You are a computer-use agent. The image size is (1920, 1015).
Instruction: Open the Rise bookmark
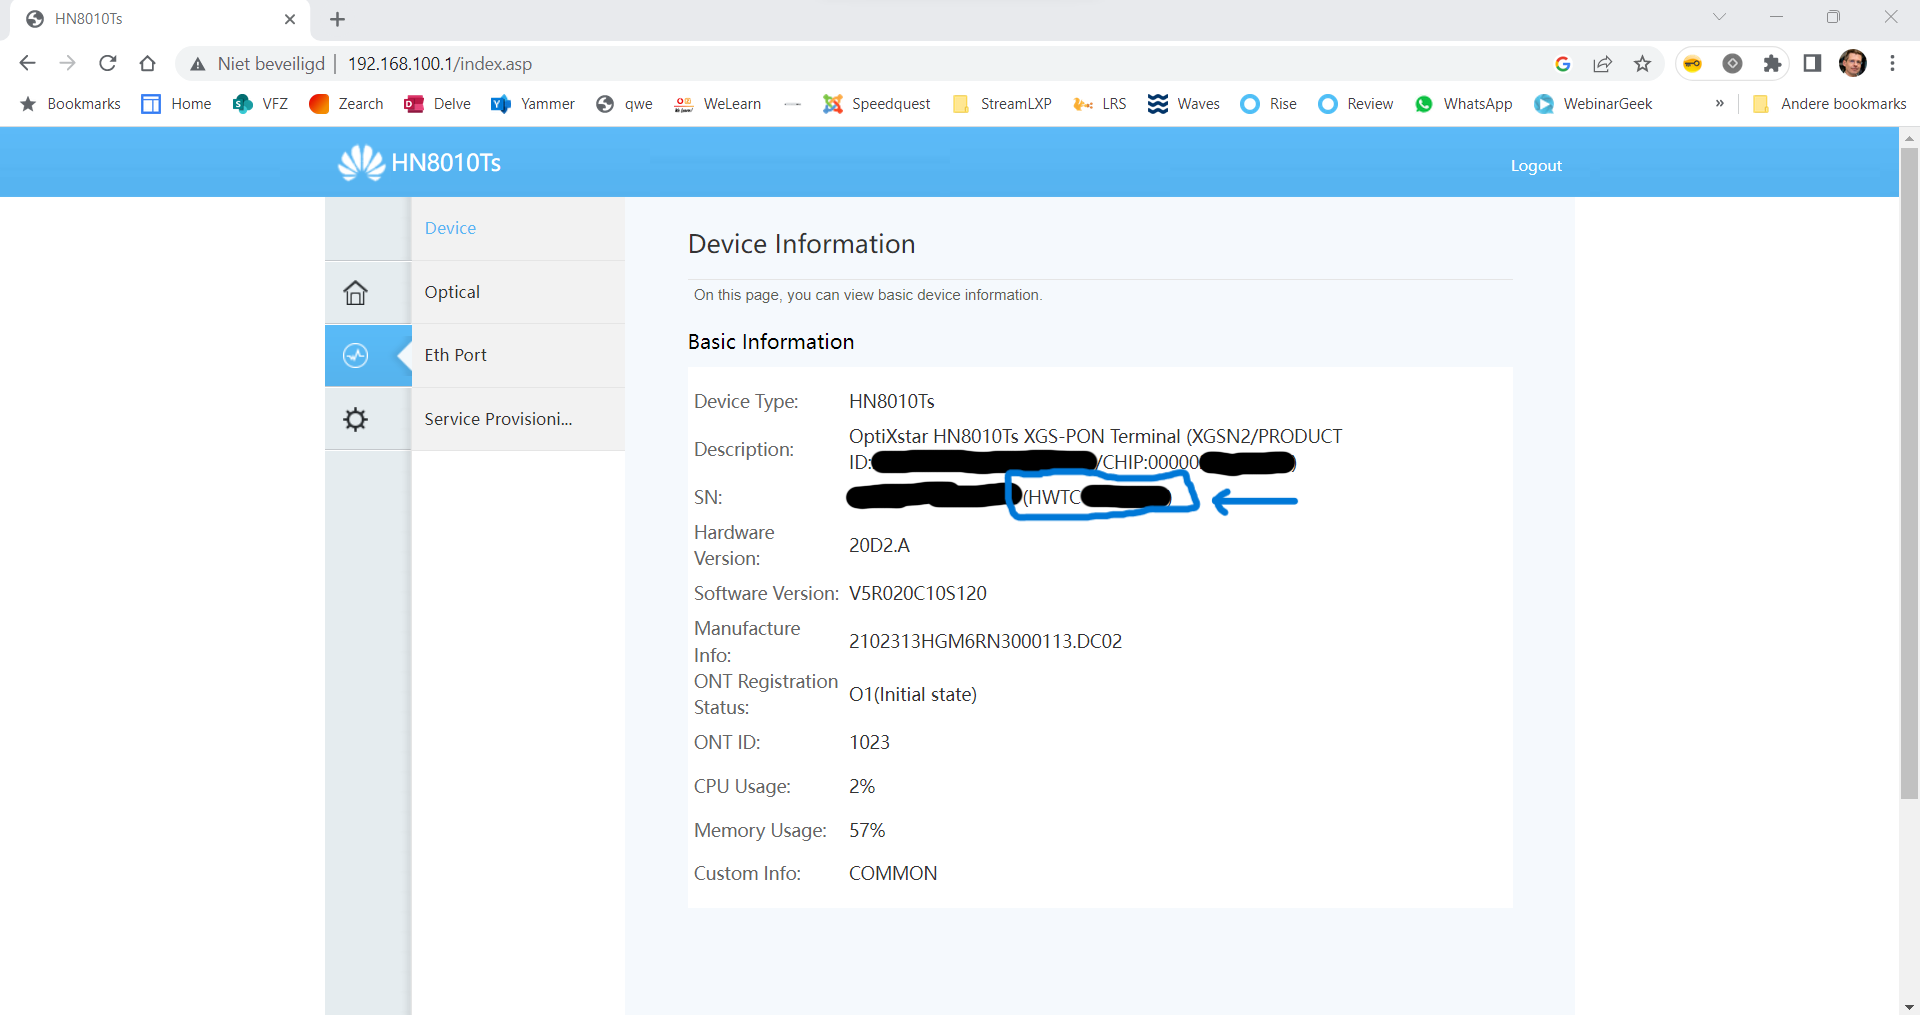[1268, 103]
